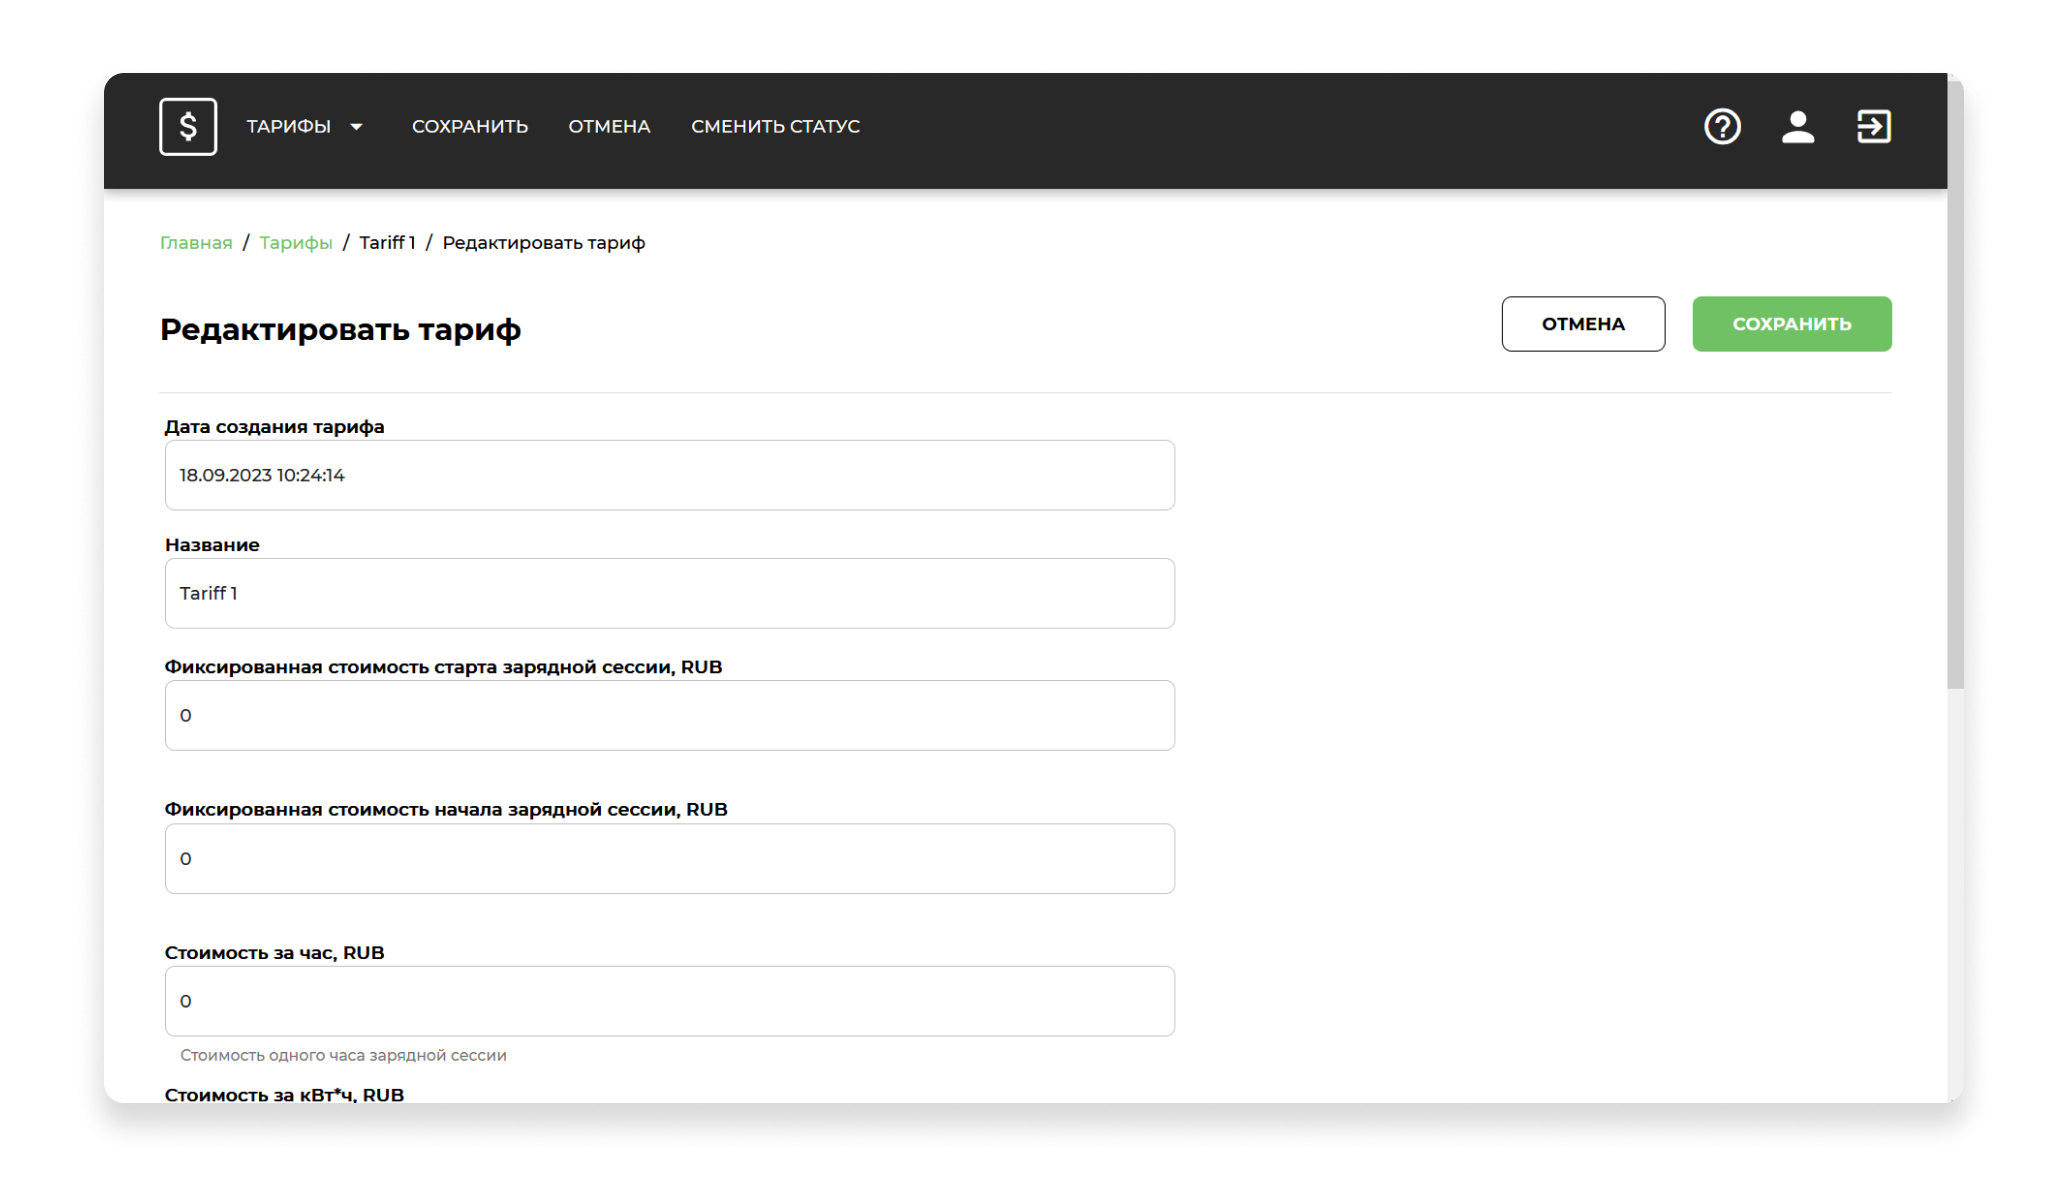The height and width of the screenshot is (1177, 2067).
Task: Select СОХРАНИТЬ in the top navigation bar
Action: point(470,126)
